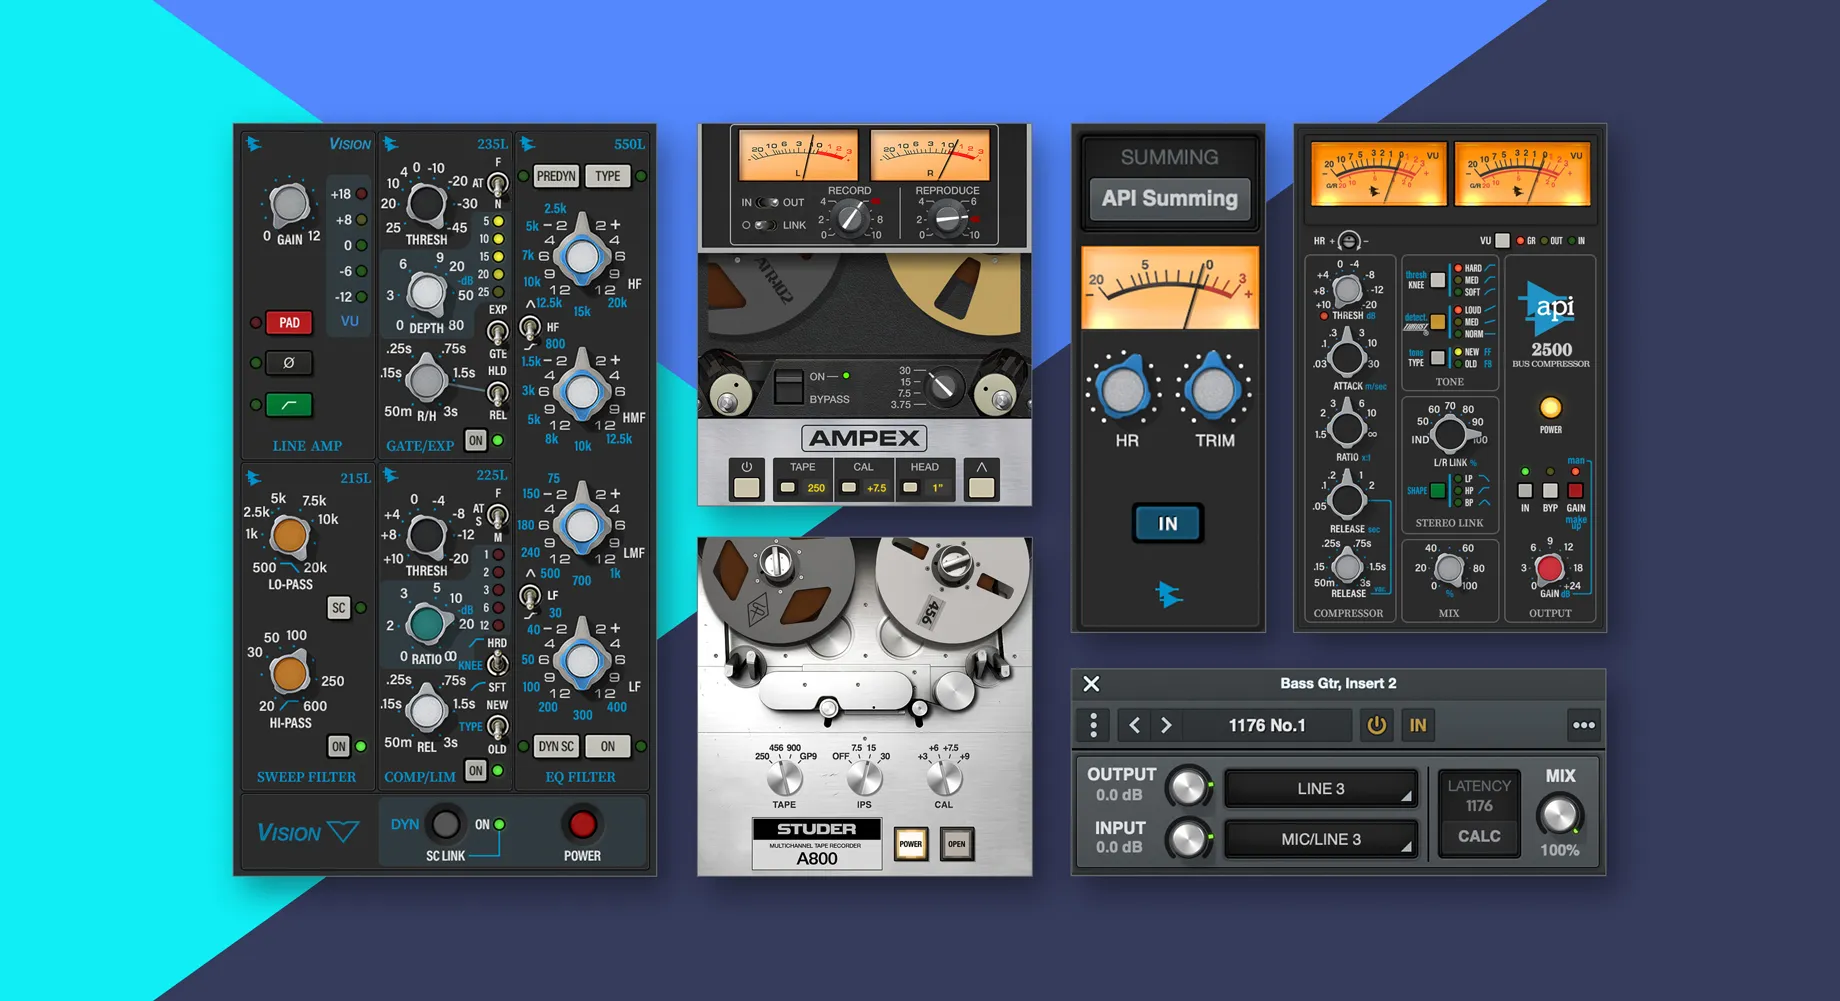Click the SC button on Sweep Filter
Viewport: 1840px width, 1001px height.
tap(339, 607)
